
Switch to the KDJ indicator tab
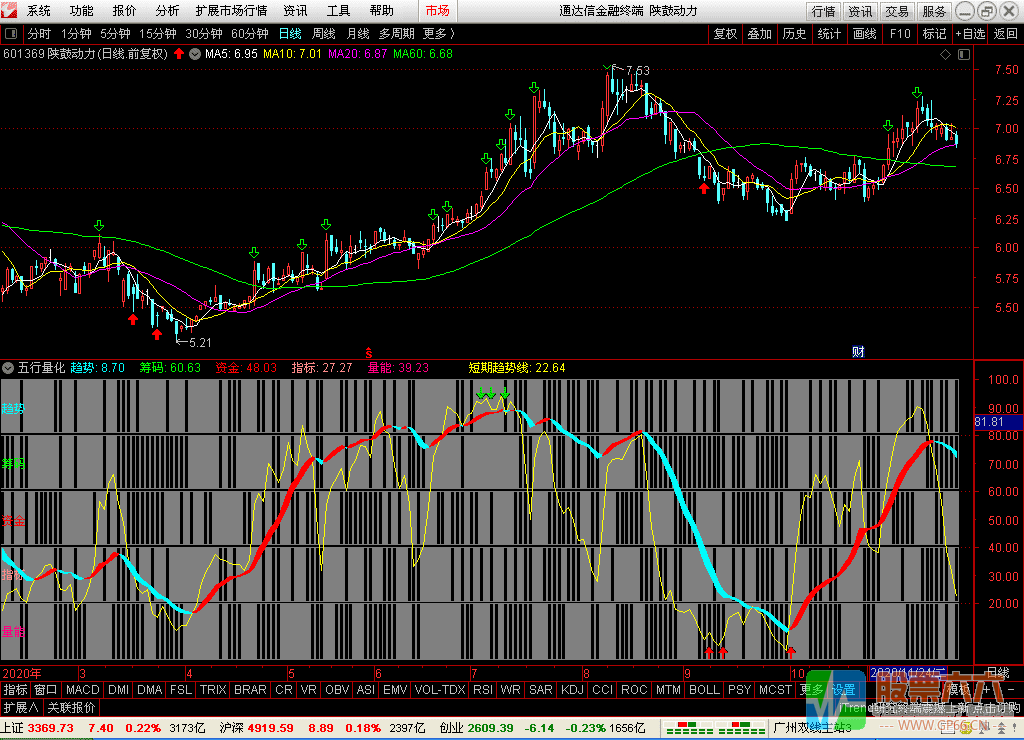click(x=572, y=690)
